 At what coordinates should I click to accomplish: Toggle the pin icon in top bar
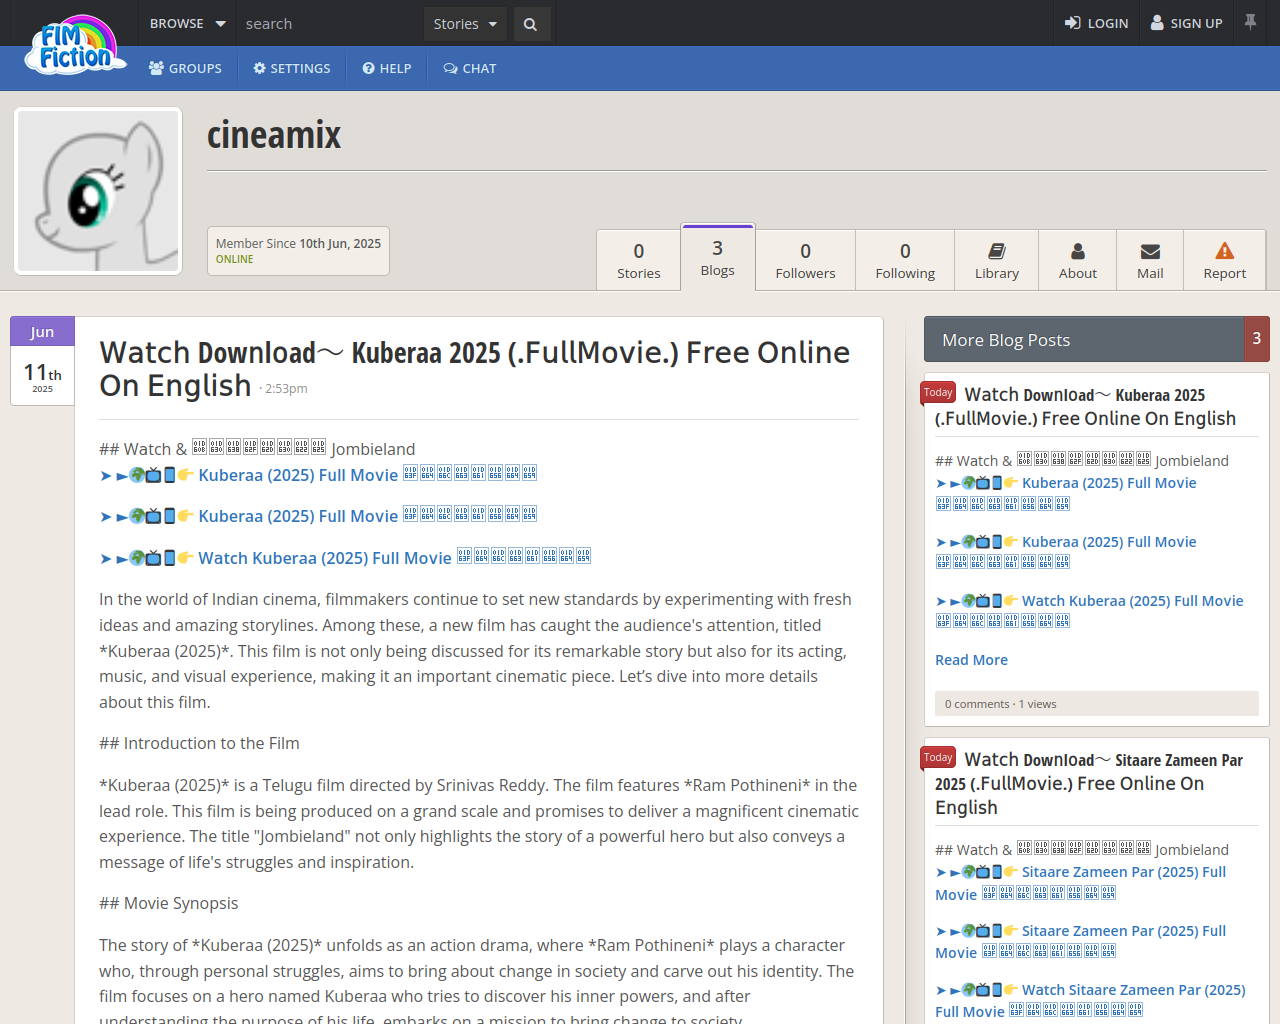coord(1250,22)
